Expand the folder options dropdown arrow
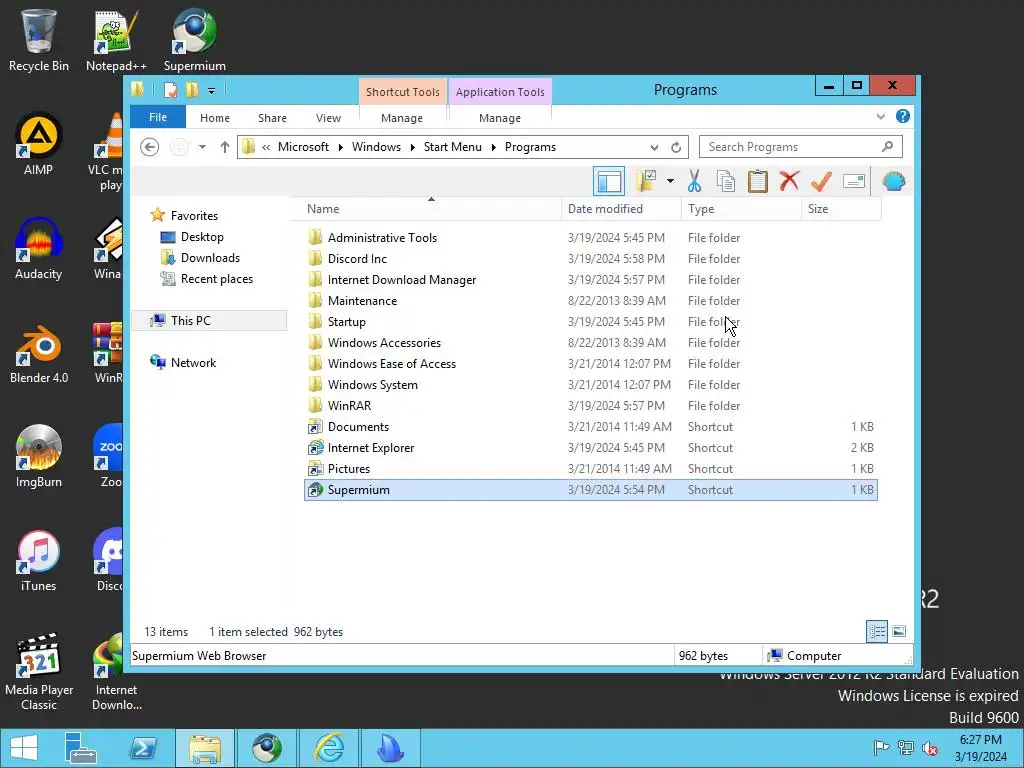 (670, 181)
